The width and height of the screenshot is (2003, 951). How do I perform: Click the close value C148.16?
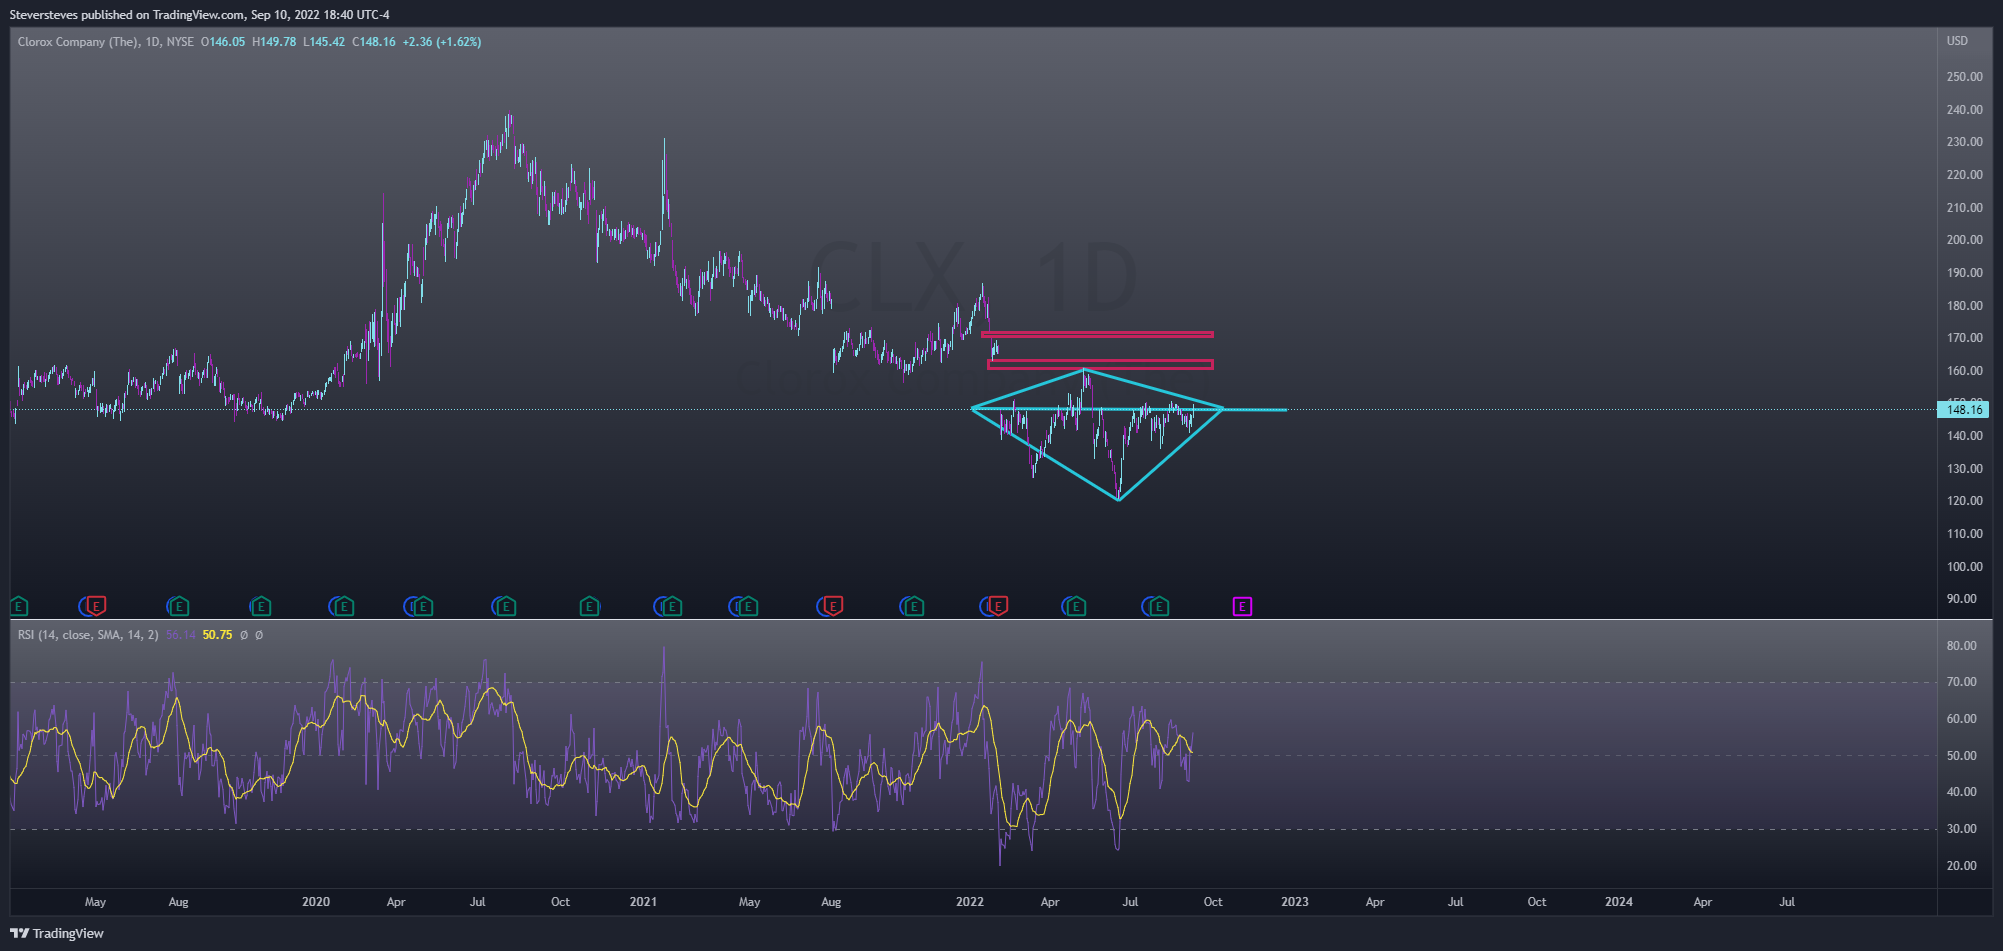374,42
